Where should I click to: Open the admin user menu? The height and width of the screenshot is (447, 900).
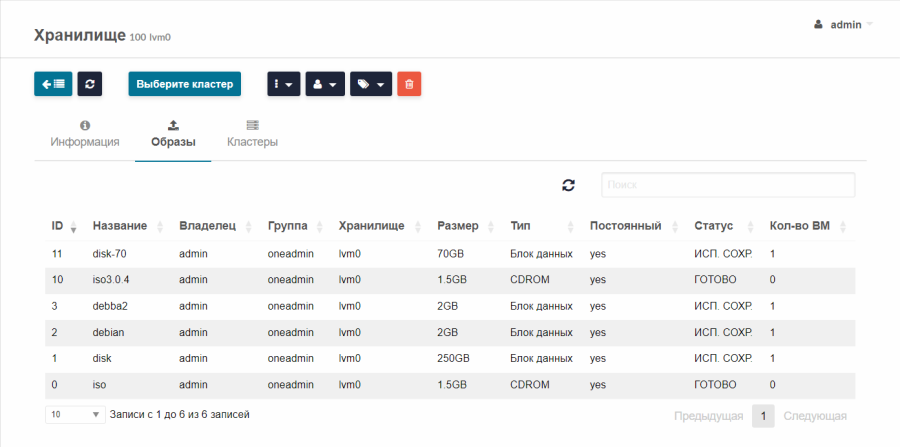pyautogui.click(x=843, y=25)
